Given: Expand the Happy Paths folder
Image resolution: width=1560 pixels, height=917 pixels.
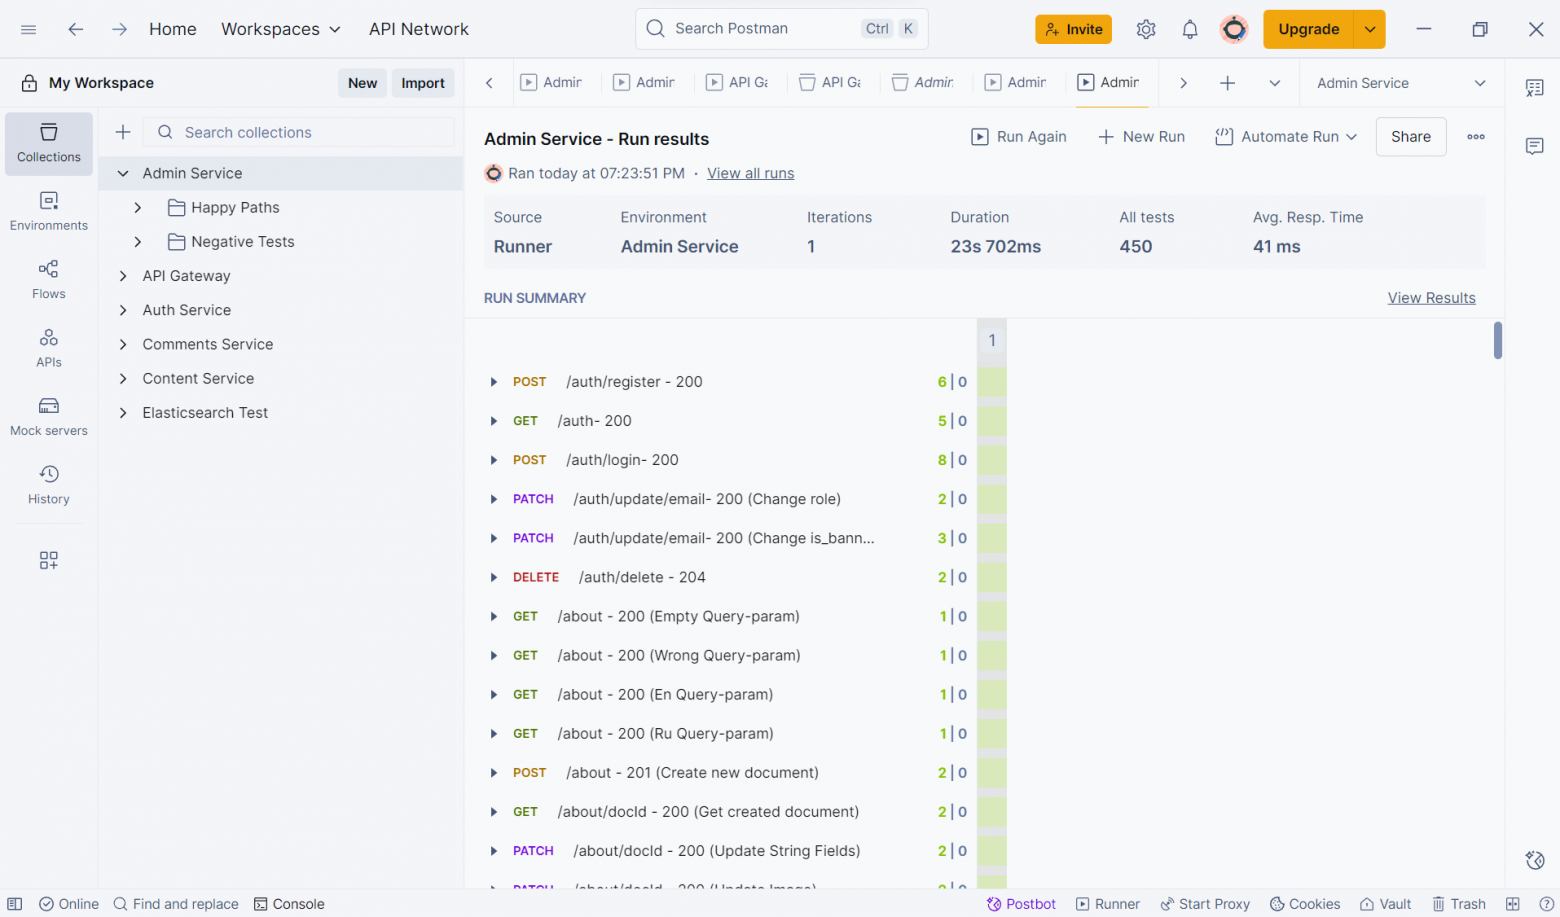Looking at the screenshot, I should pos(138,208).
